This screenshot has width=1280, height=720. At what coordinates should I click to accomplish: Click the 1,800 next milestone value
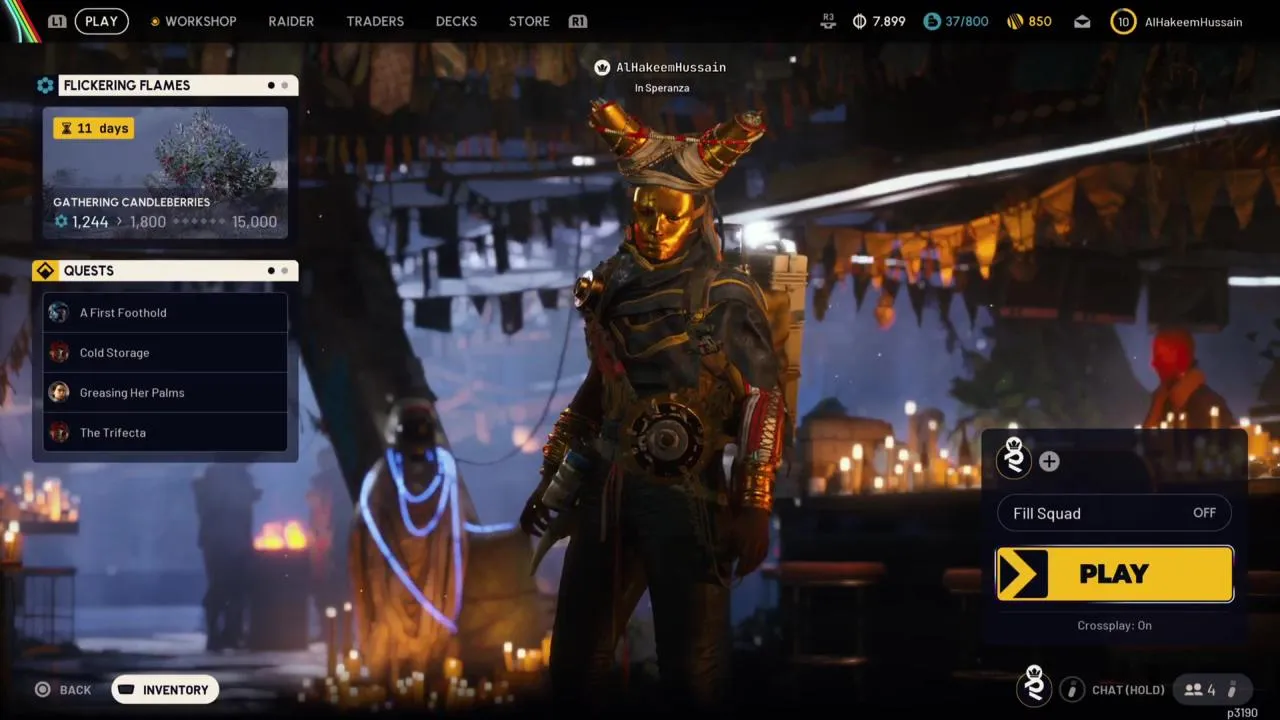148,222
